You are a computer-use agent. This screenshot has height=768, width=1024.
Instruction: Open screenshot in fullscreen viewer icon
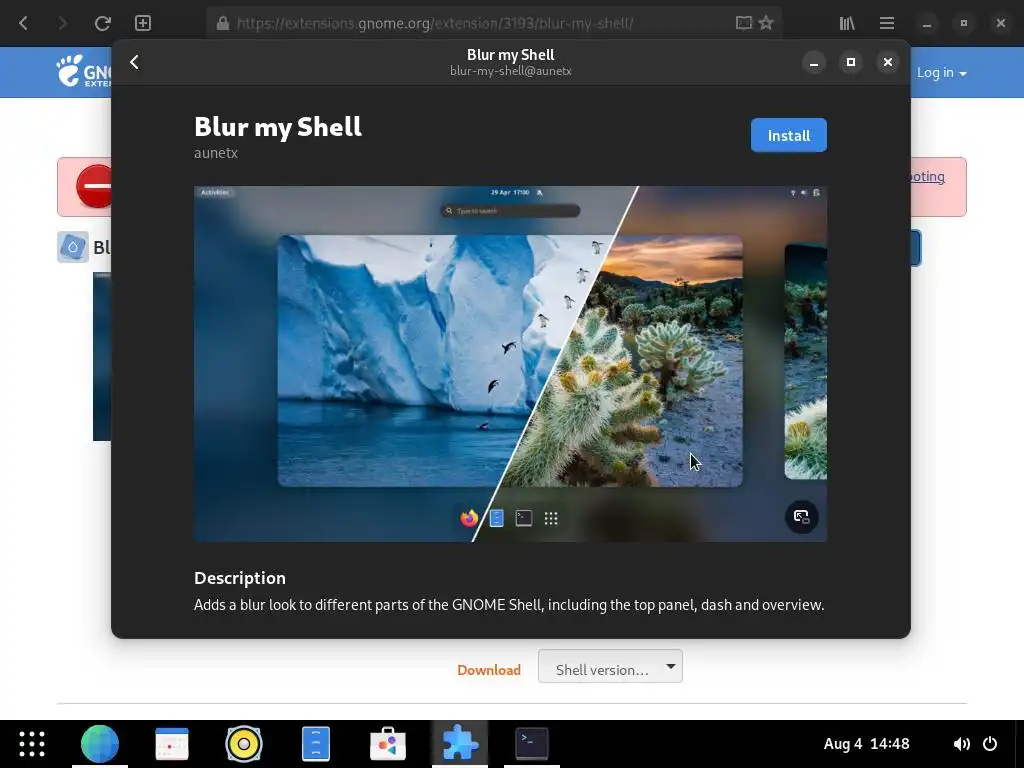tap(801, 517)
